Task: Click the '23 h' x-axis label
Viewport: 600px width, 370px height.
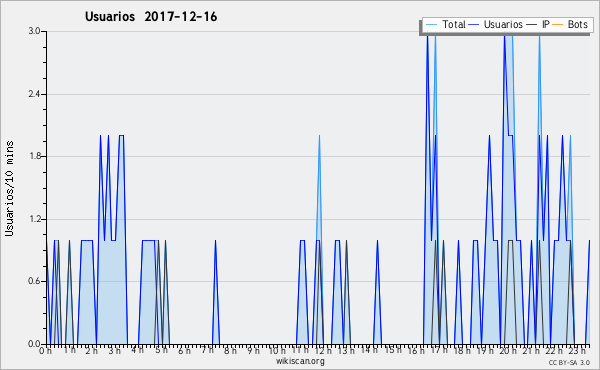Action: (x=577, y=351)
